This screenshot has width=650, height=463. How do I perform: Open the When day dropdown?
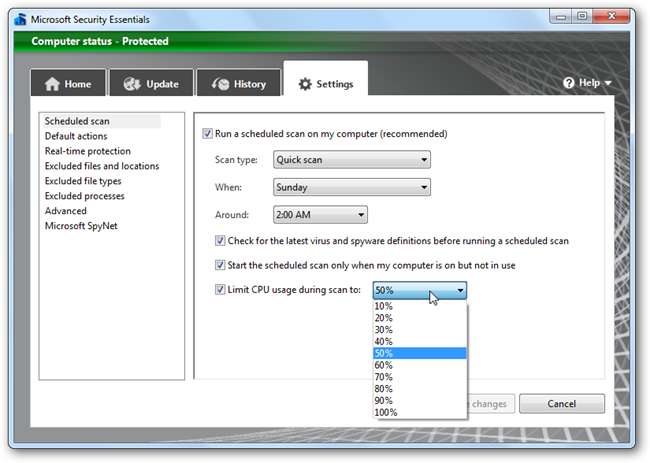tap(352, 187)
